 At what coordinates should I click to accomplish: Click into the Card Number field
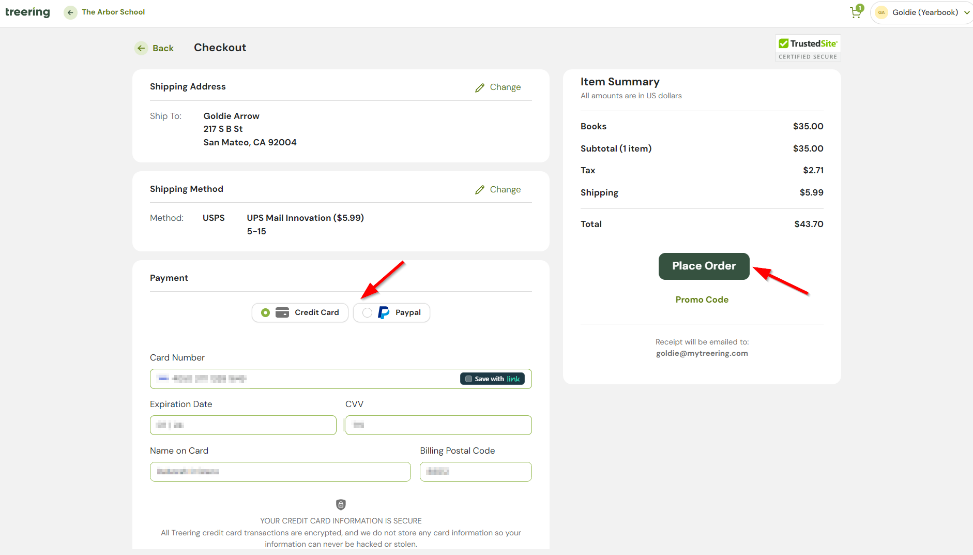tap(300, 379)
